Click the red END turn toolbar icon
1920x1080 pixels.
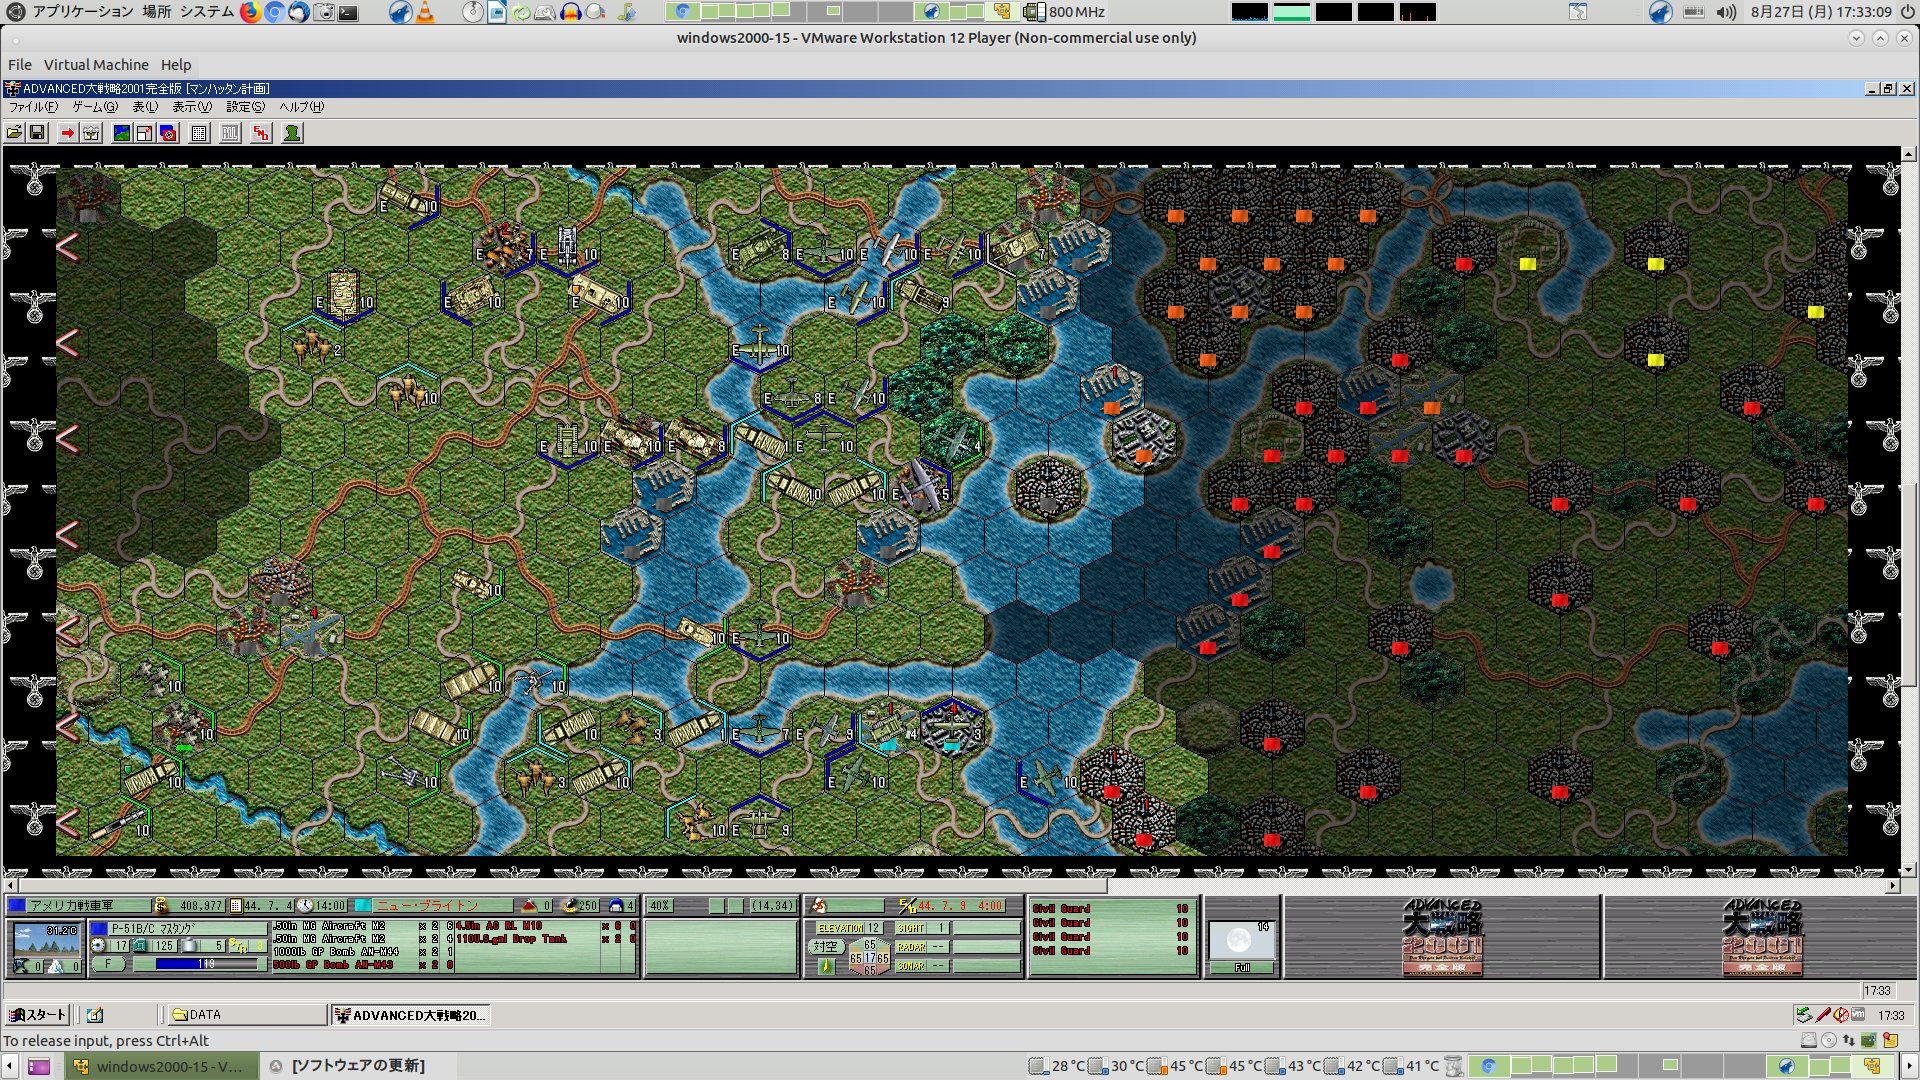tap(261, 133)
